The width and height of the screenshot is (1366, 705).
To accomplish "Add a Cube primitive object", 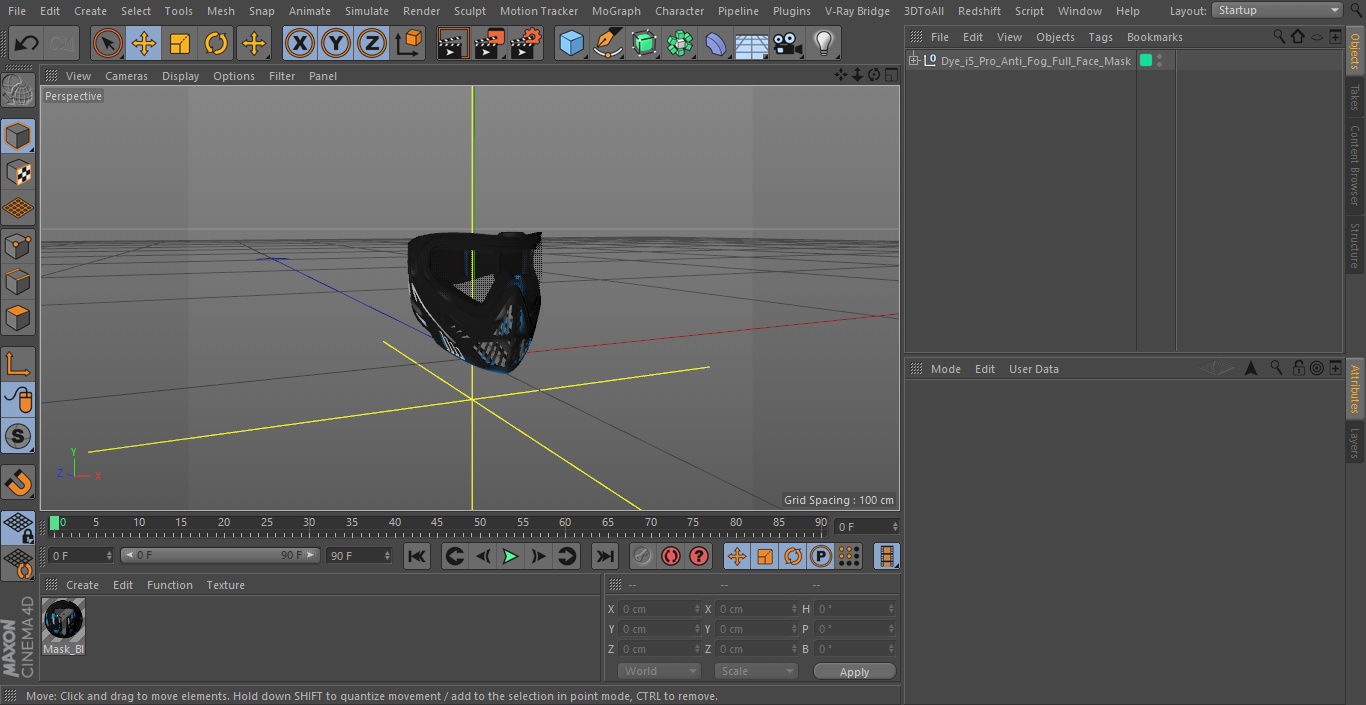I will click(x=571, y=43).
